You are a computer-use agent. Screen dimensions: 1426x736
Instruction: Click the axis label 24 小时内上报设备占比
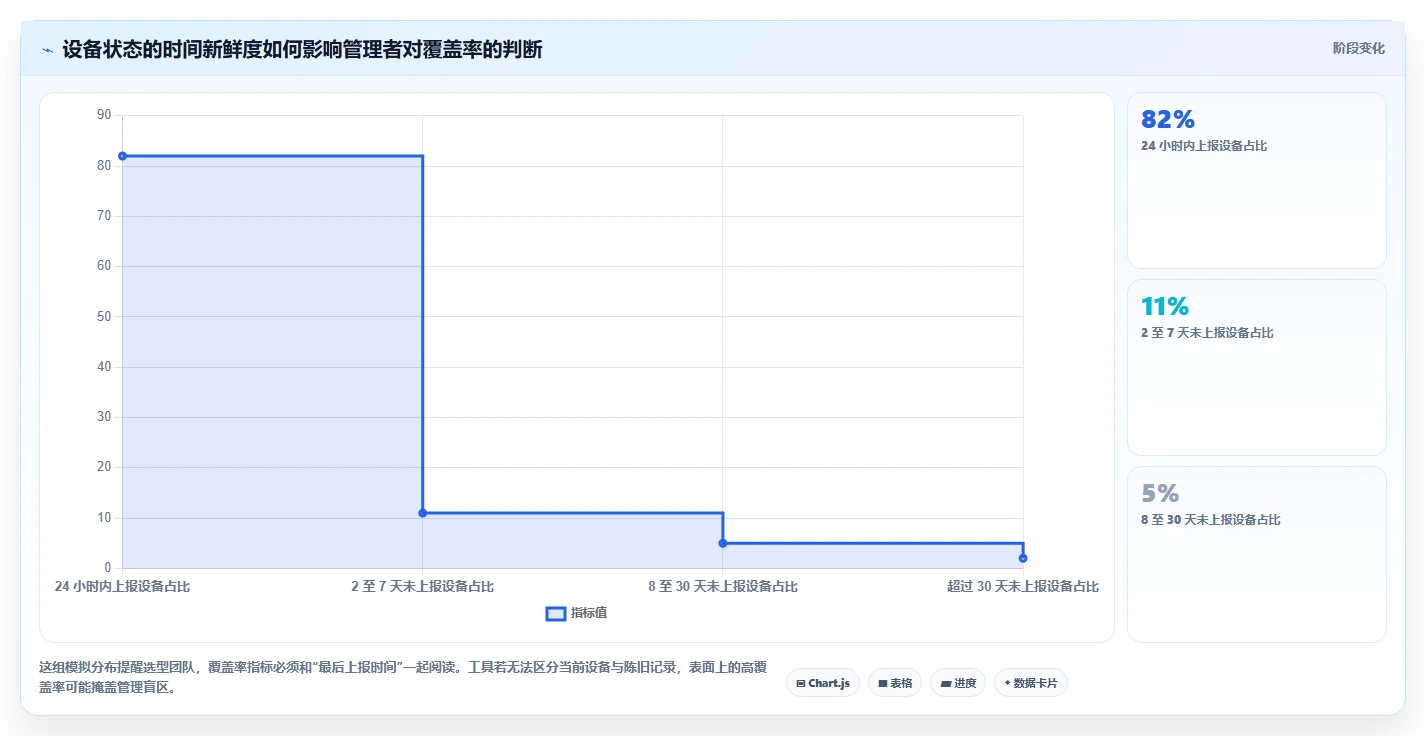point(122,587)
